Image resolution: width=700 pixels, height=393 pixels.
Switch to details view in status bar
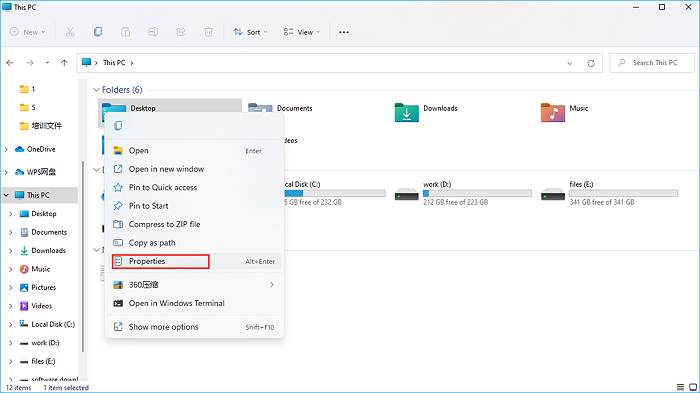[x=680, y=387]
